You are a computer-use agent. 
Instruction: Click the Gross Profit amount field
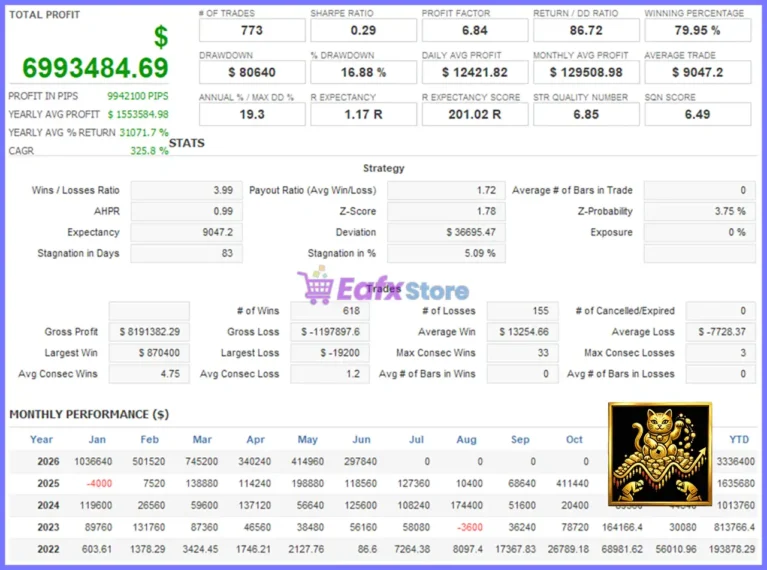tap(149, 332)
